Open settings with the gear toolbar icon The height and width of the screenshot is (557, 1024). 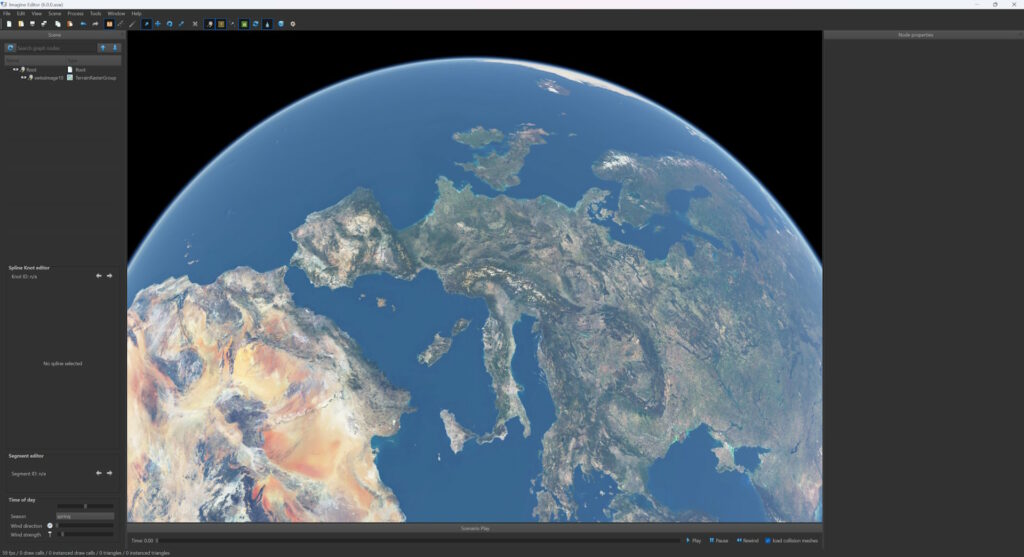point(293,24)
